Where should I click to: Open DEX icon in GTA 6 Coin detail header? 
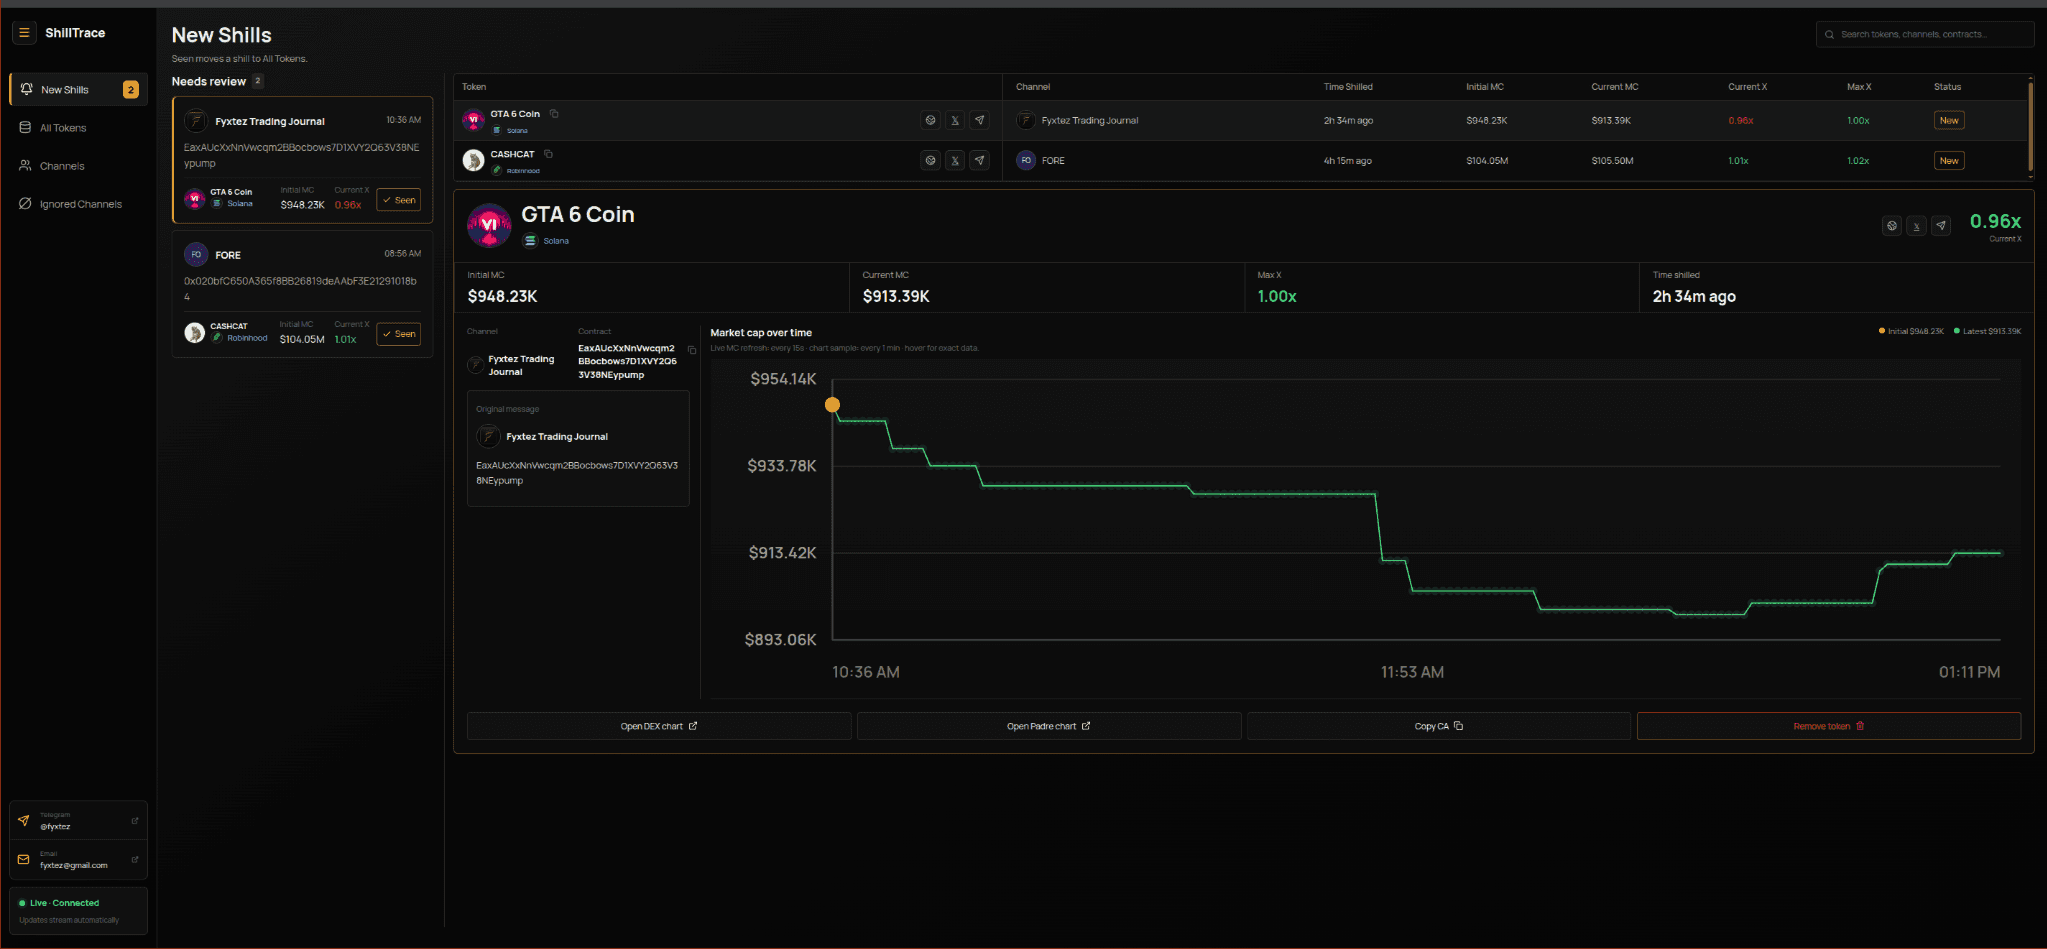coord(1891,226)
